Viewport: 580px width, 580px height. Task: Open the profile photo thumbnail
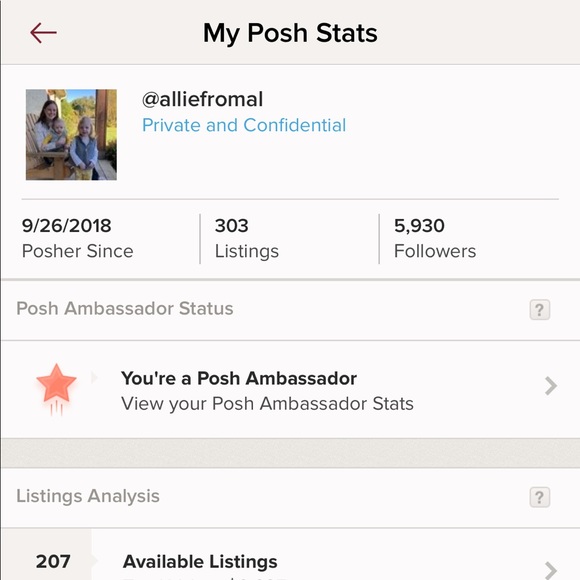click(x=71, y=135)
